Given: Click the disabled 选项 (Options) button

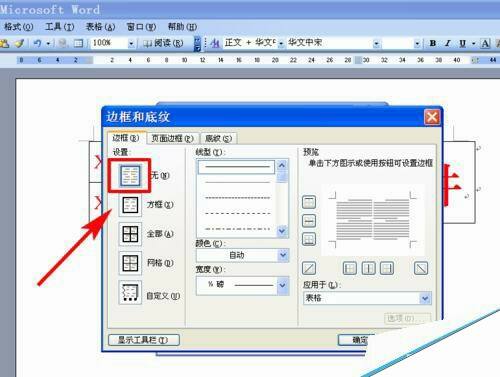Looking at the screenshot, I should 407,318.
